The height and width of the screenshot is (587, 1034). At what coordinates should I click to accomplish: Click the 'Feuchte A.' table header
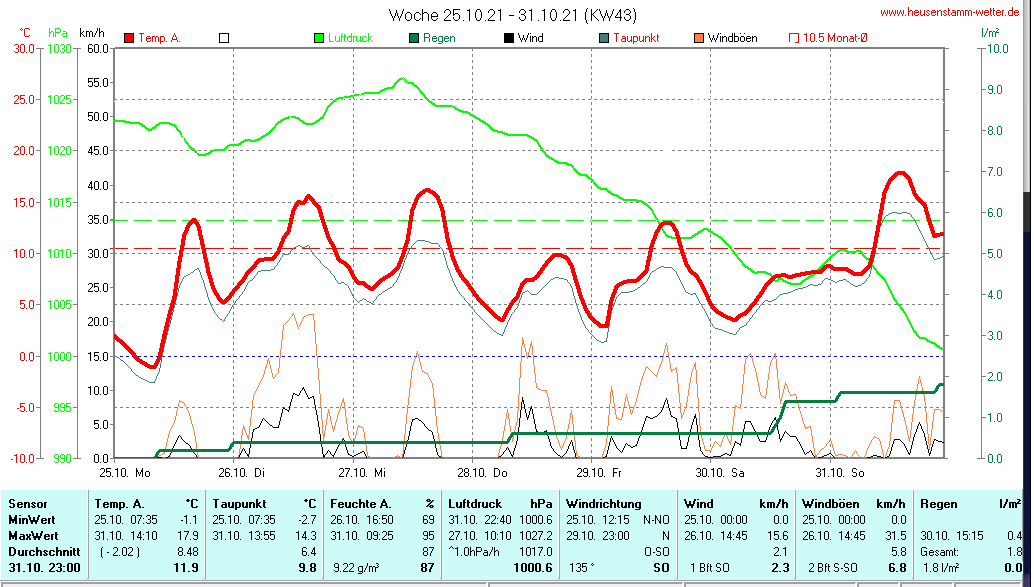361,504
